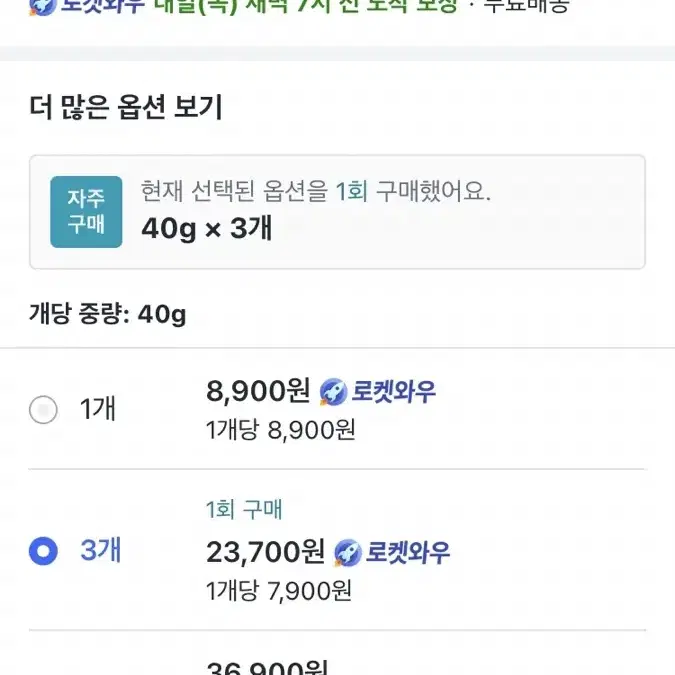Viewport: 675px width, 675px height.
Task: Select the 1개 radio button
Action: 43,409
